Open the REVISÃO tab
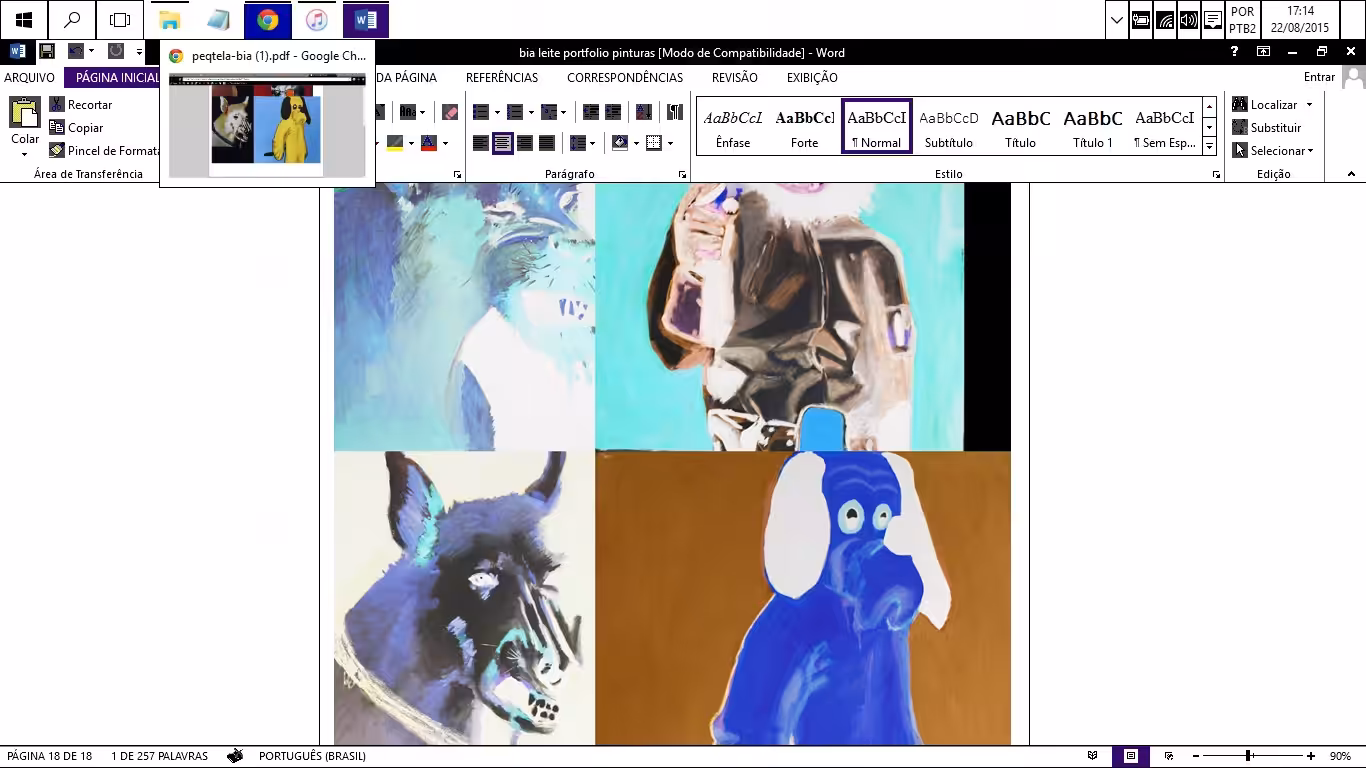 click(735, 77)
